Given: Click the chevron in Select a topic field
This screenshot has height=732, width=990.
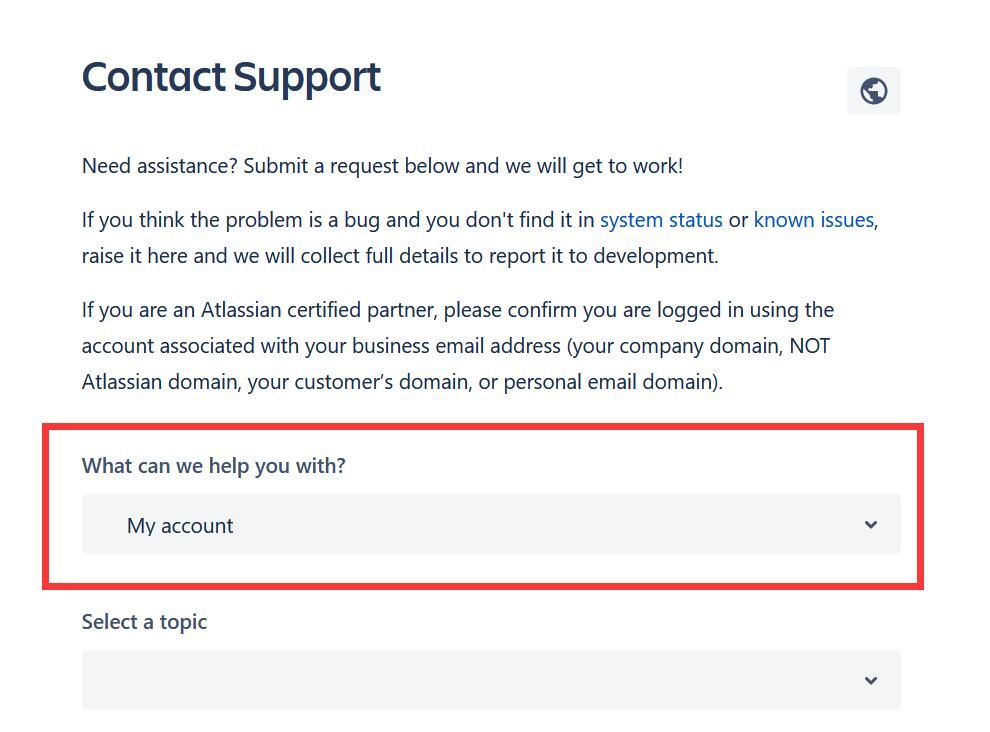Looking at the screenshot, I should pos(871,680).
